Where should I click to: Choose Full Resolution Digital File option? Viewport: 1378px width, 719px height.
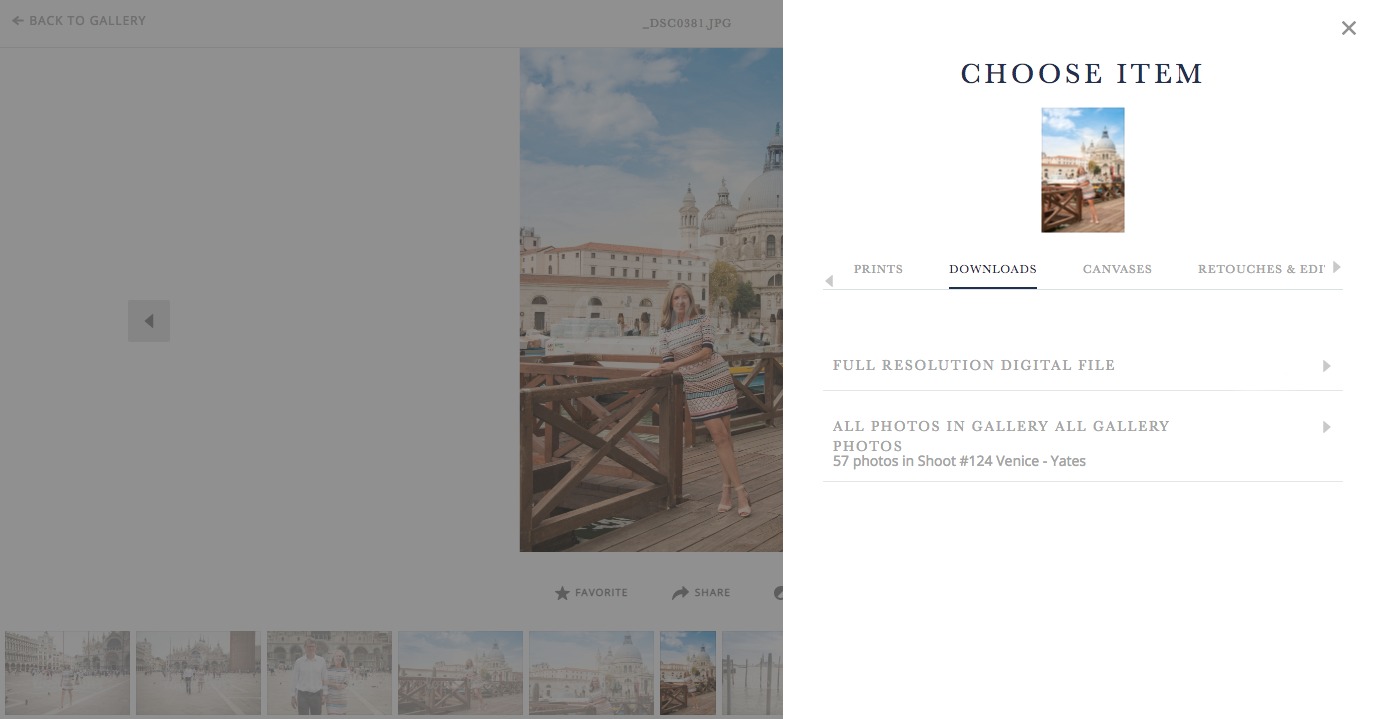pos(1082,366)
